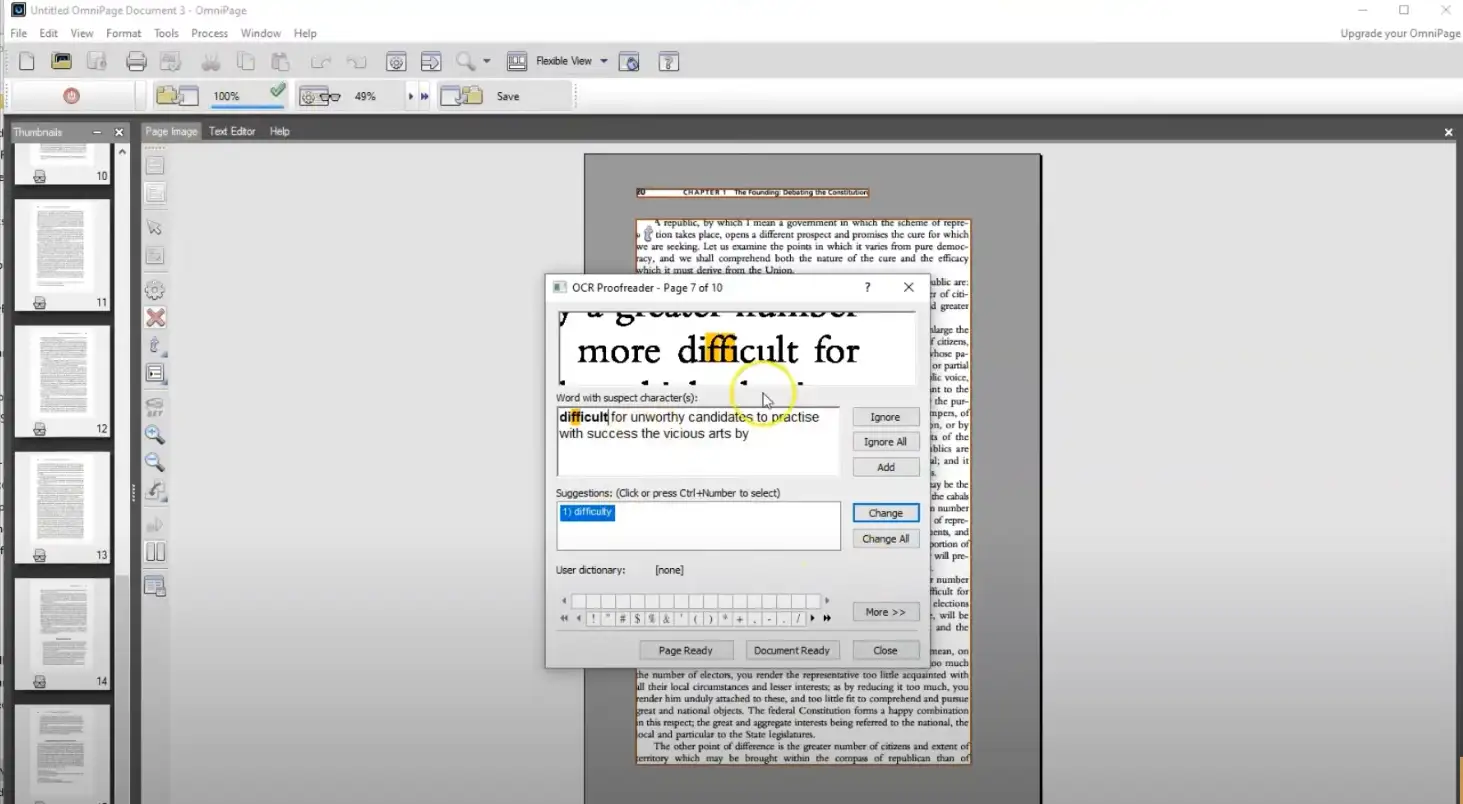Click the Print icon in toolbar
This screenshot has height=804, width=1463.
136,61
